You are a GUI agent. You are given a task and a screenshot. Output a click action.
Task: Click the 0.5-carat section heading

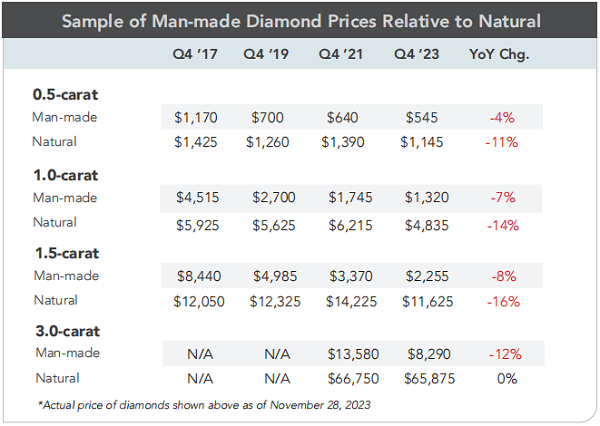[x=65, y=95]
